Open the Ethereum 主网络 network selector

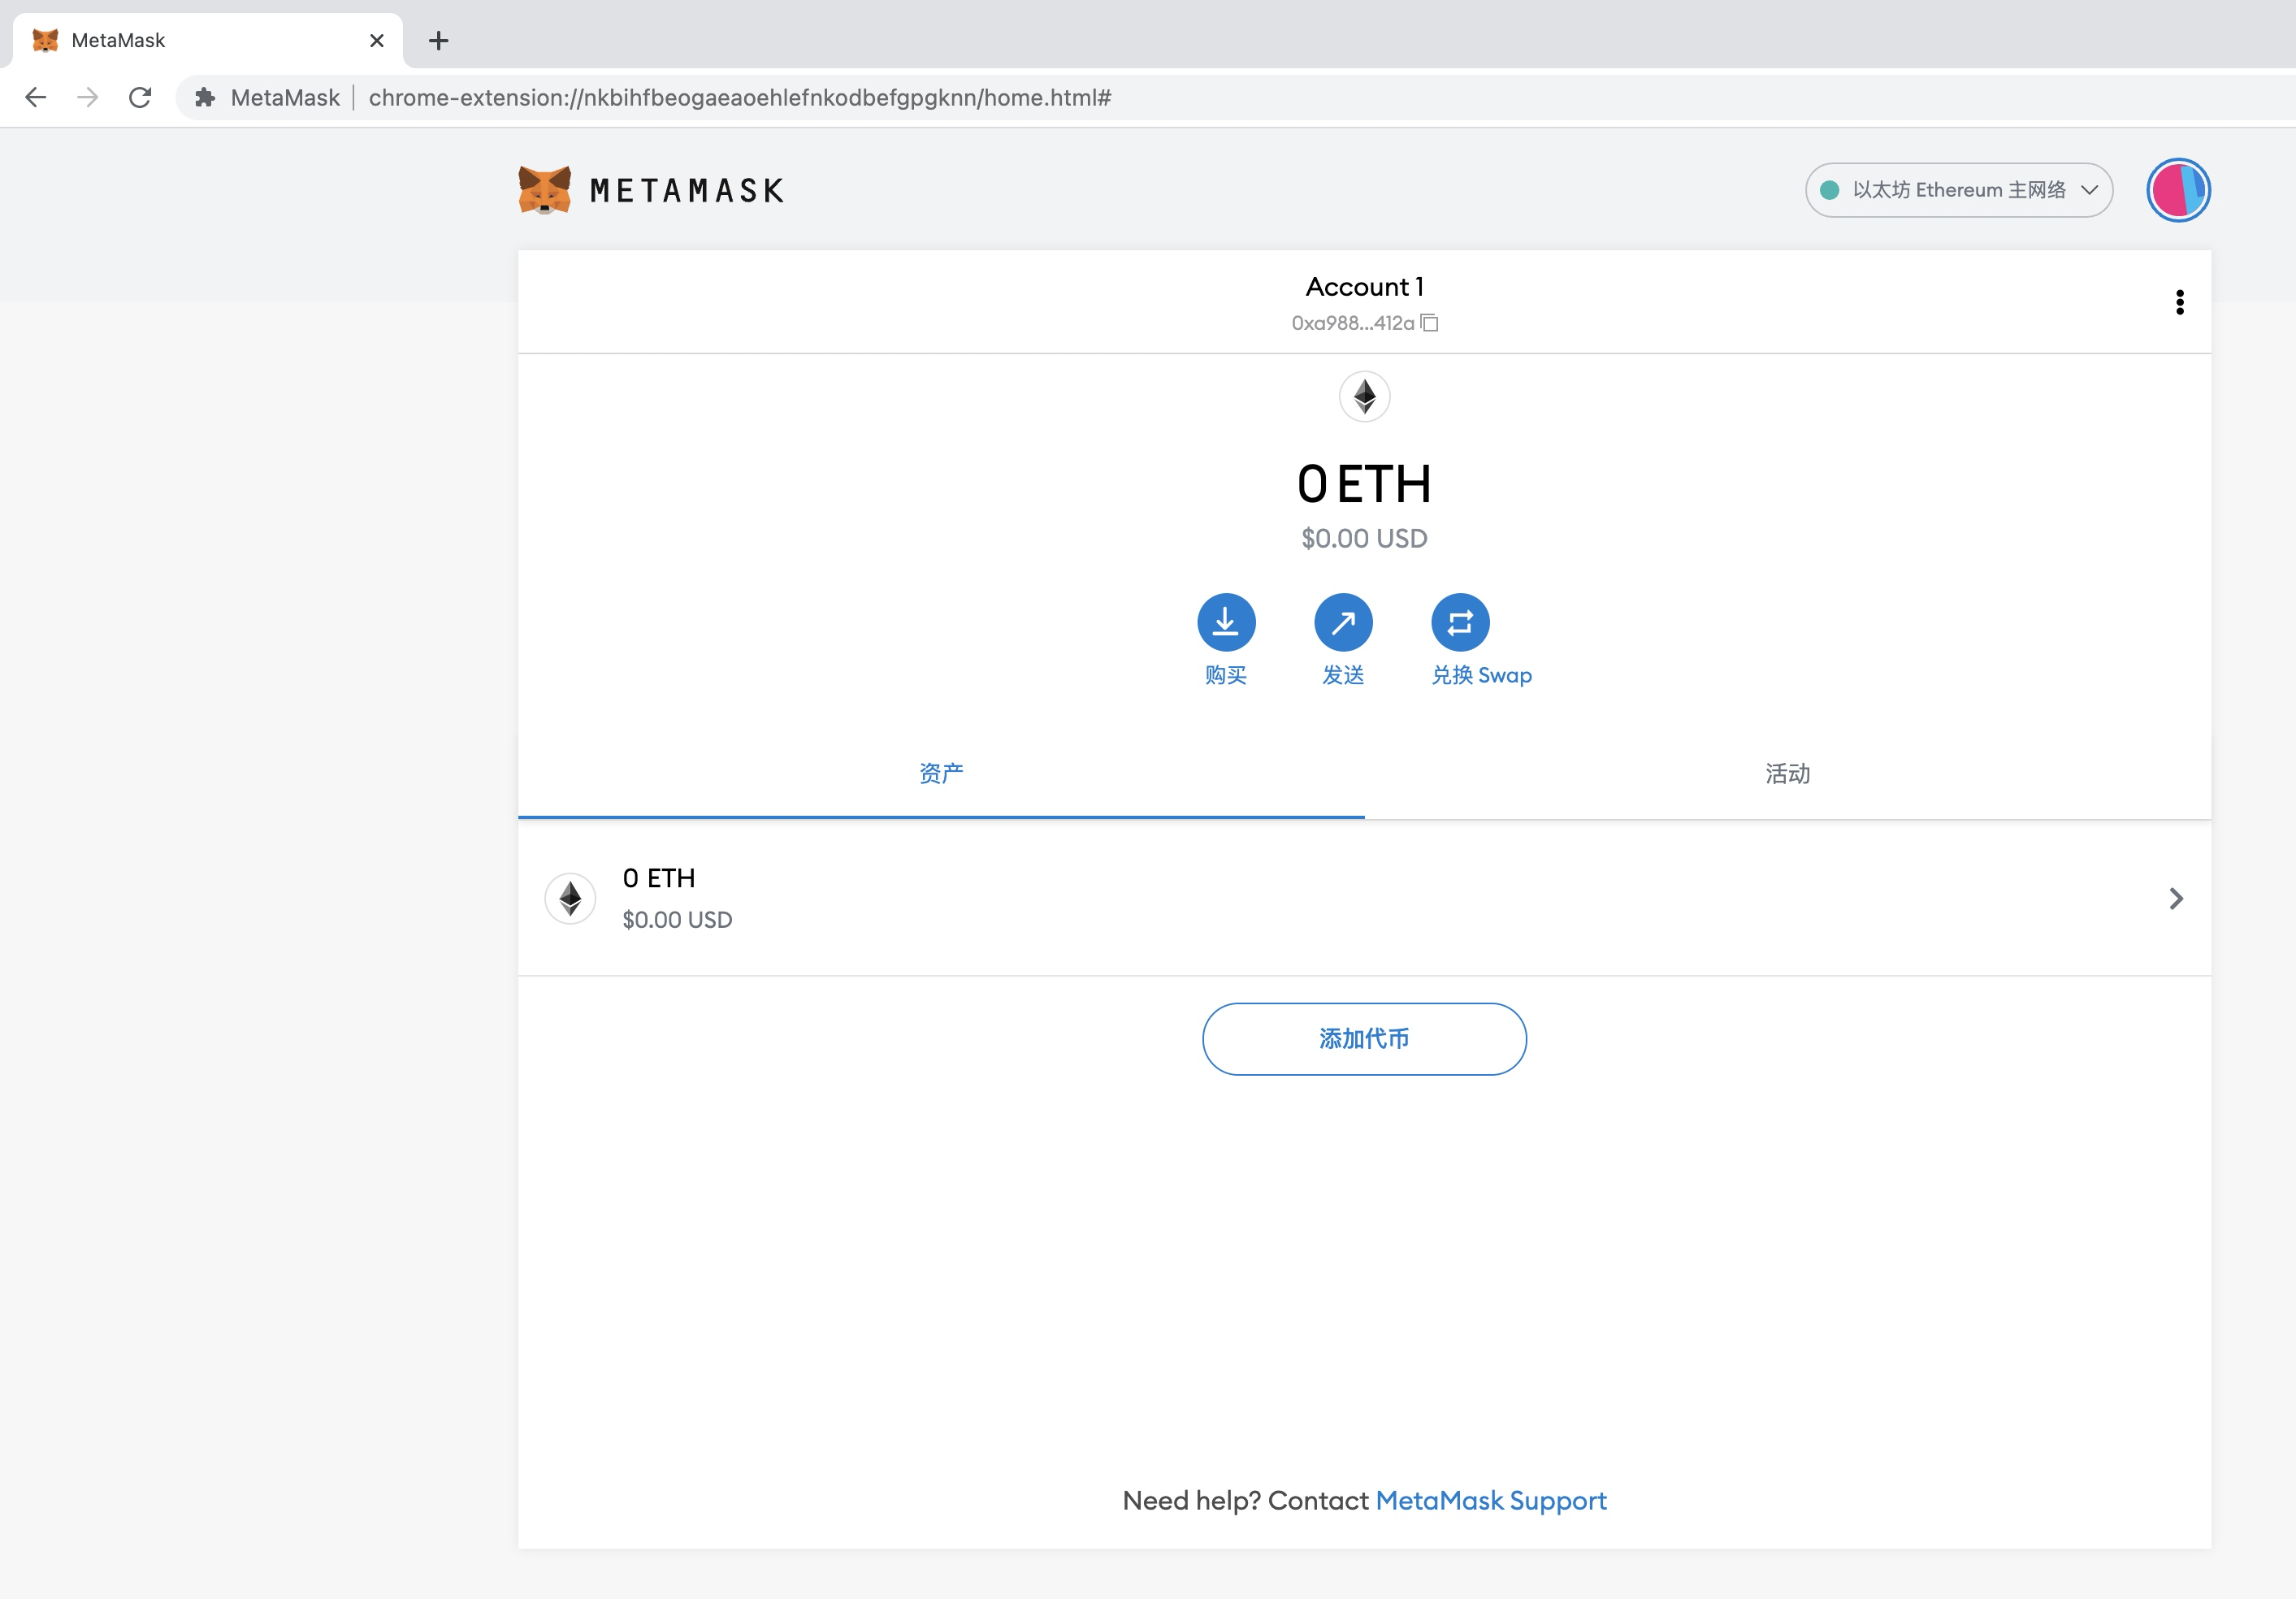[1957, 190]
